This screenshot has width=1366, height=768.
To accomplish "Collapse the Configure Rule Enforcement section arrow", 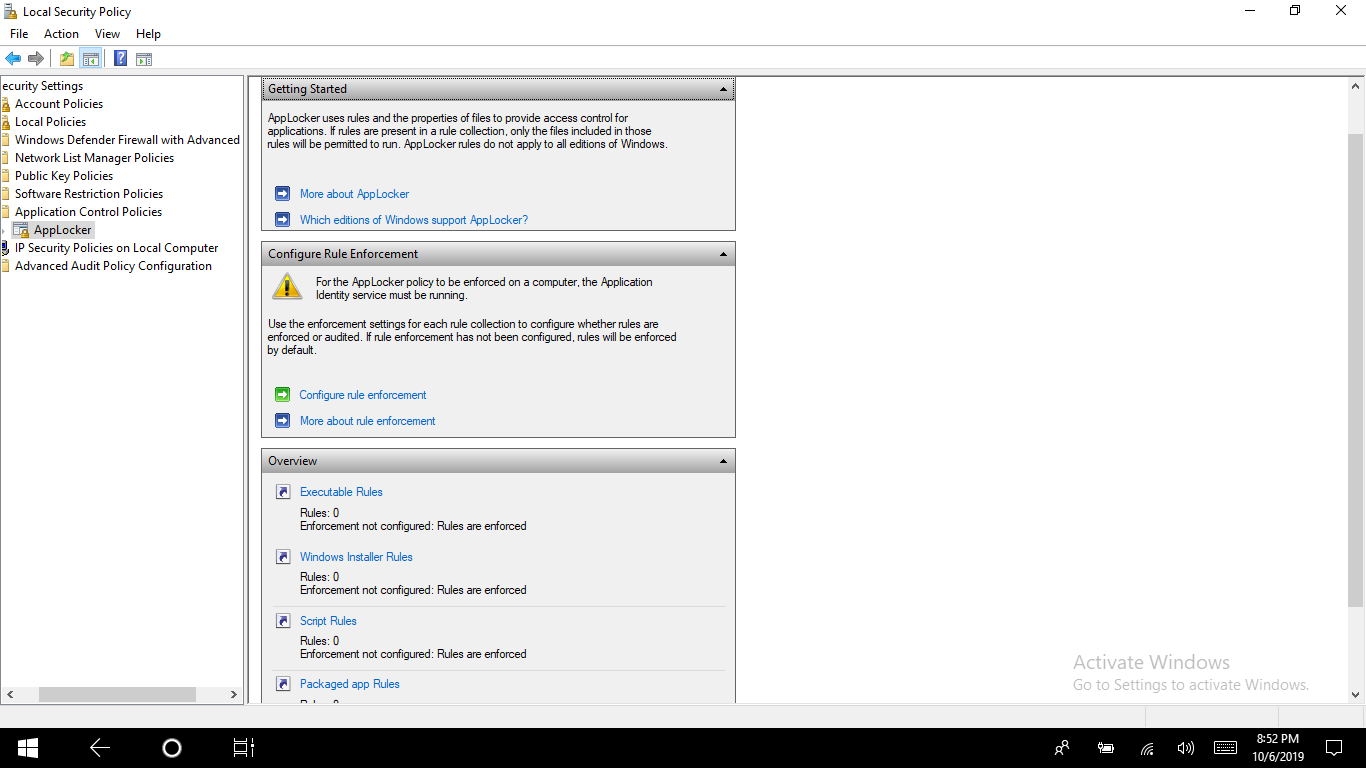I will [x=723, y=254].
